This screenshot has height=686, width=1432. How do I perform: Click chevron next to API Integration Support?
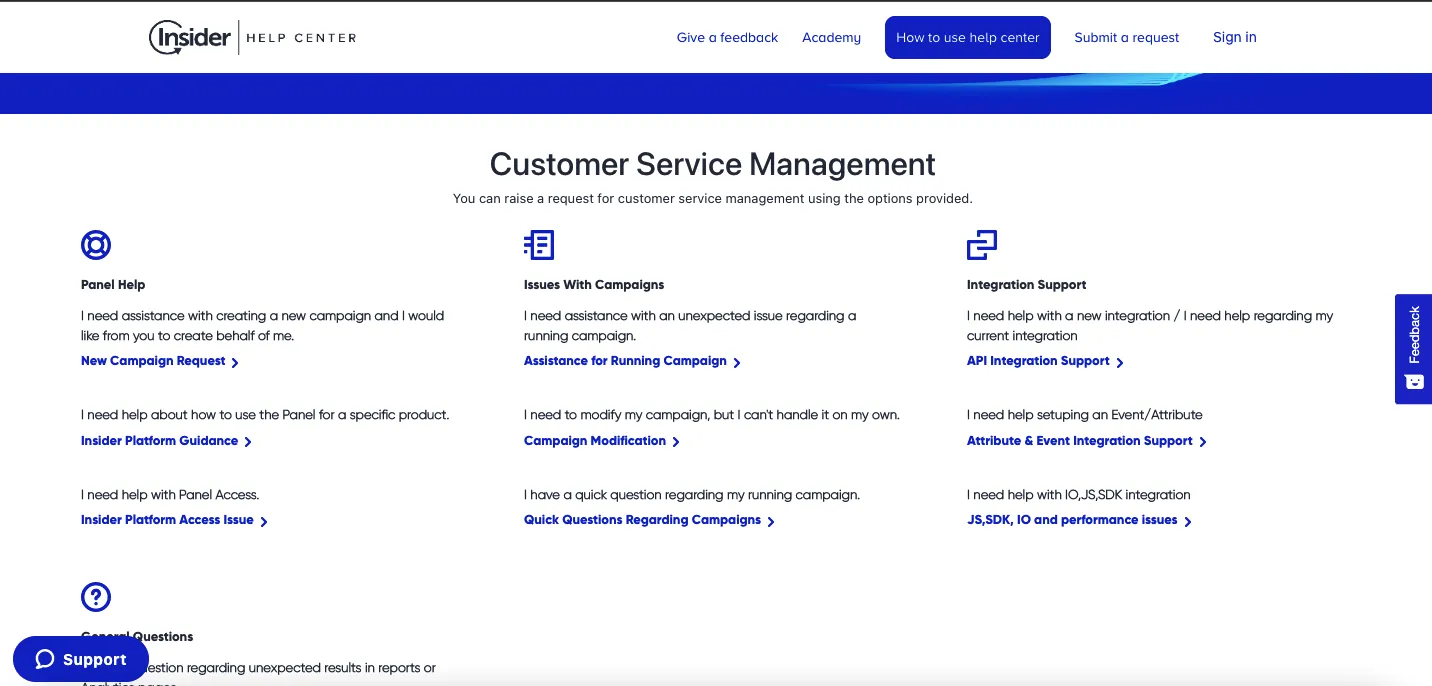[1120, 362]
